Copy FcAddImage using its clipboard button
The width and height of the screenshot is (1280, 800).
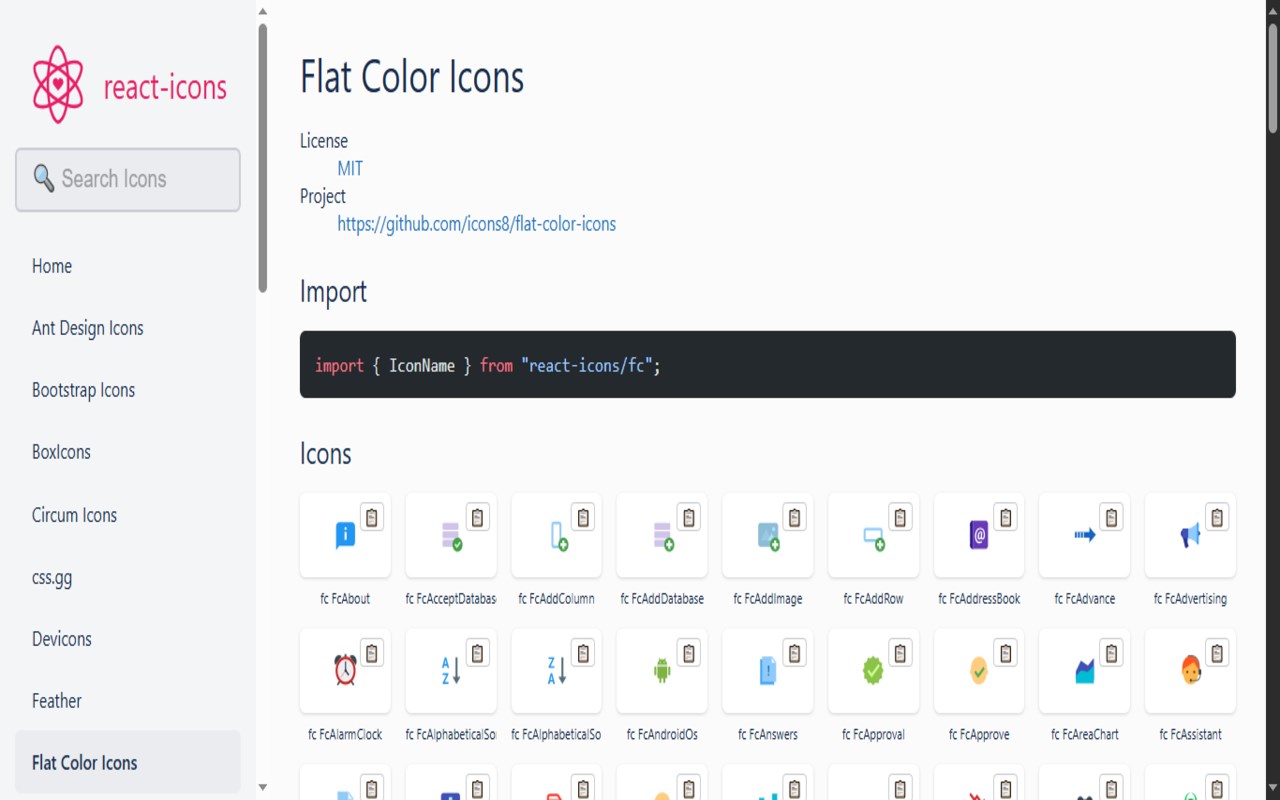point(795,517)
